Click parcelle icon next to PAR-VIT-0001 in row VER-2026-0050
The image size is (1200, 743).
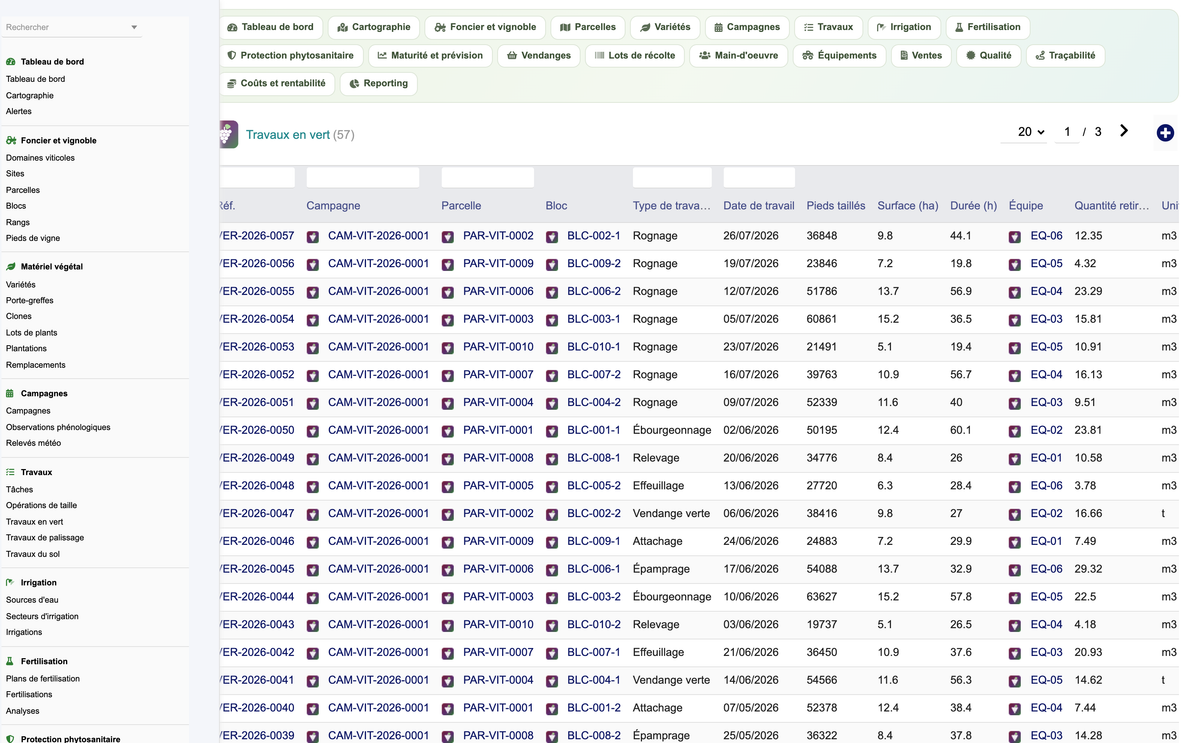pyautogui.click(x=448, y=431)
